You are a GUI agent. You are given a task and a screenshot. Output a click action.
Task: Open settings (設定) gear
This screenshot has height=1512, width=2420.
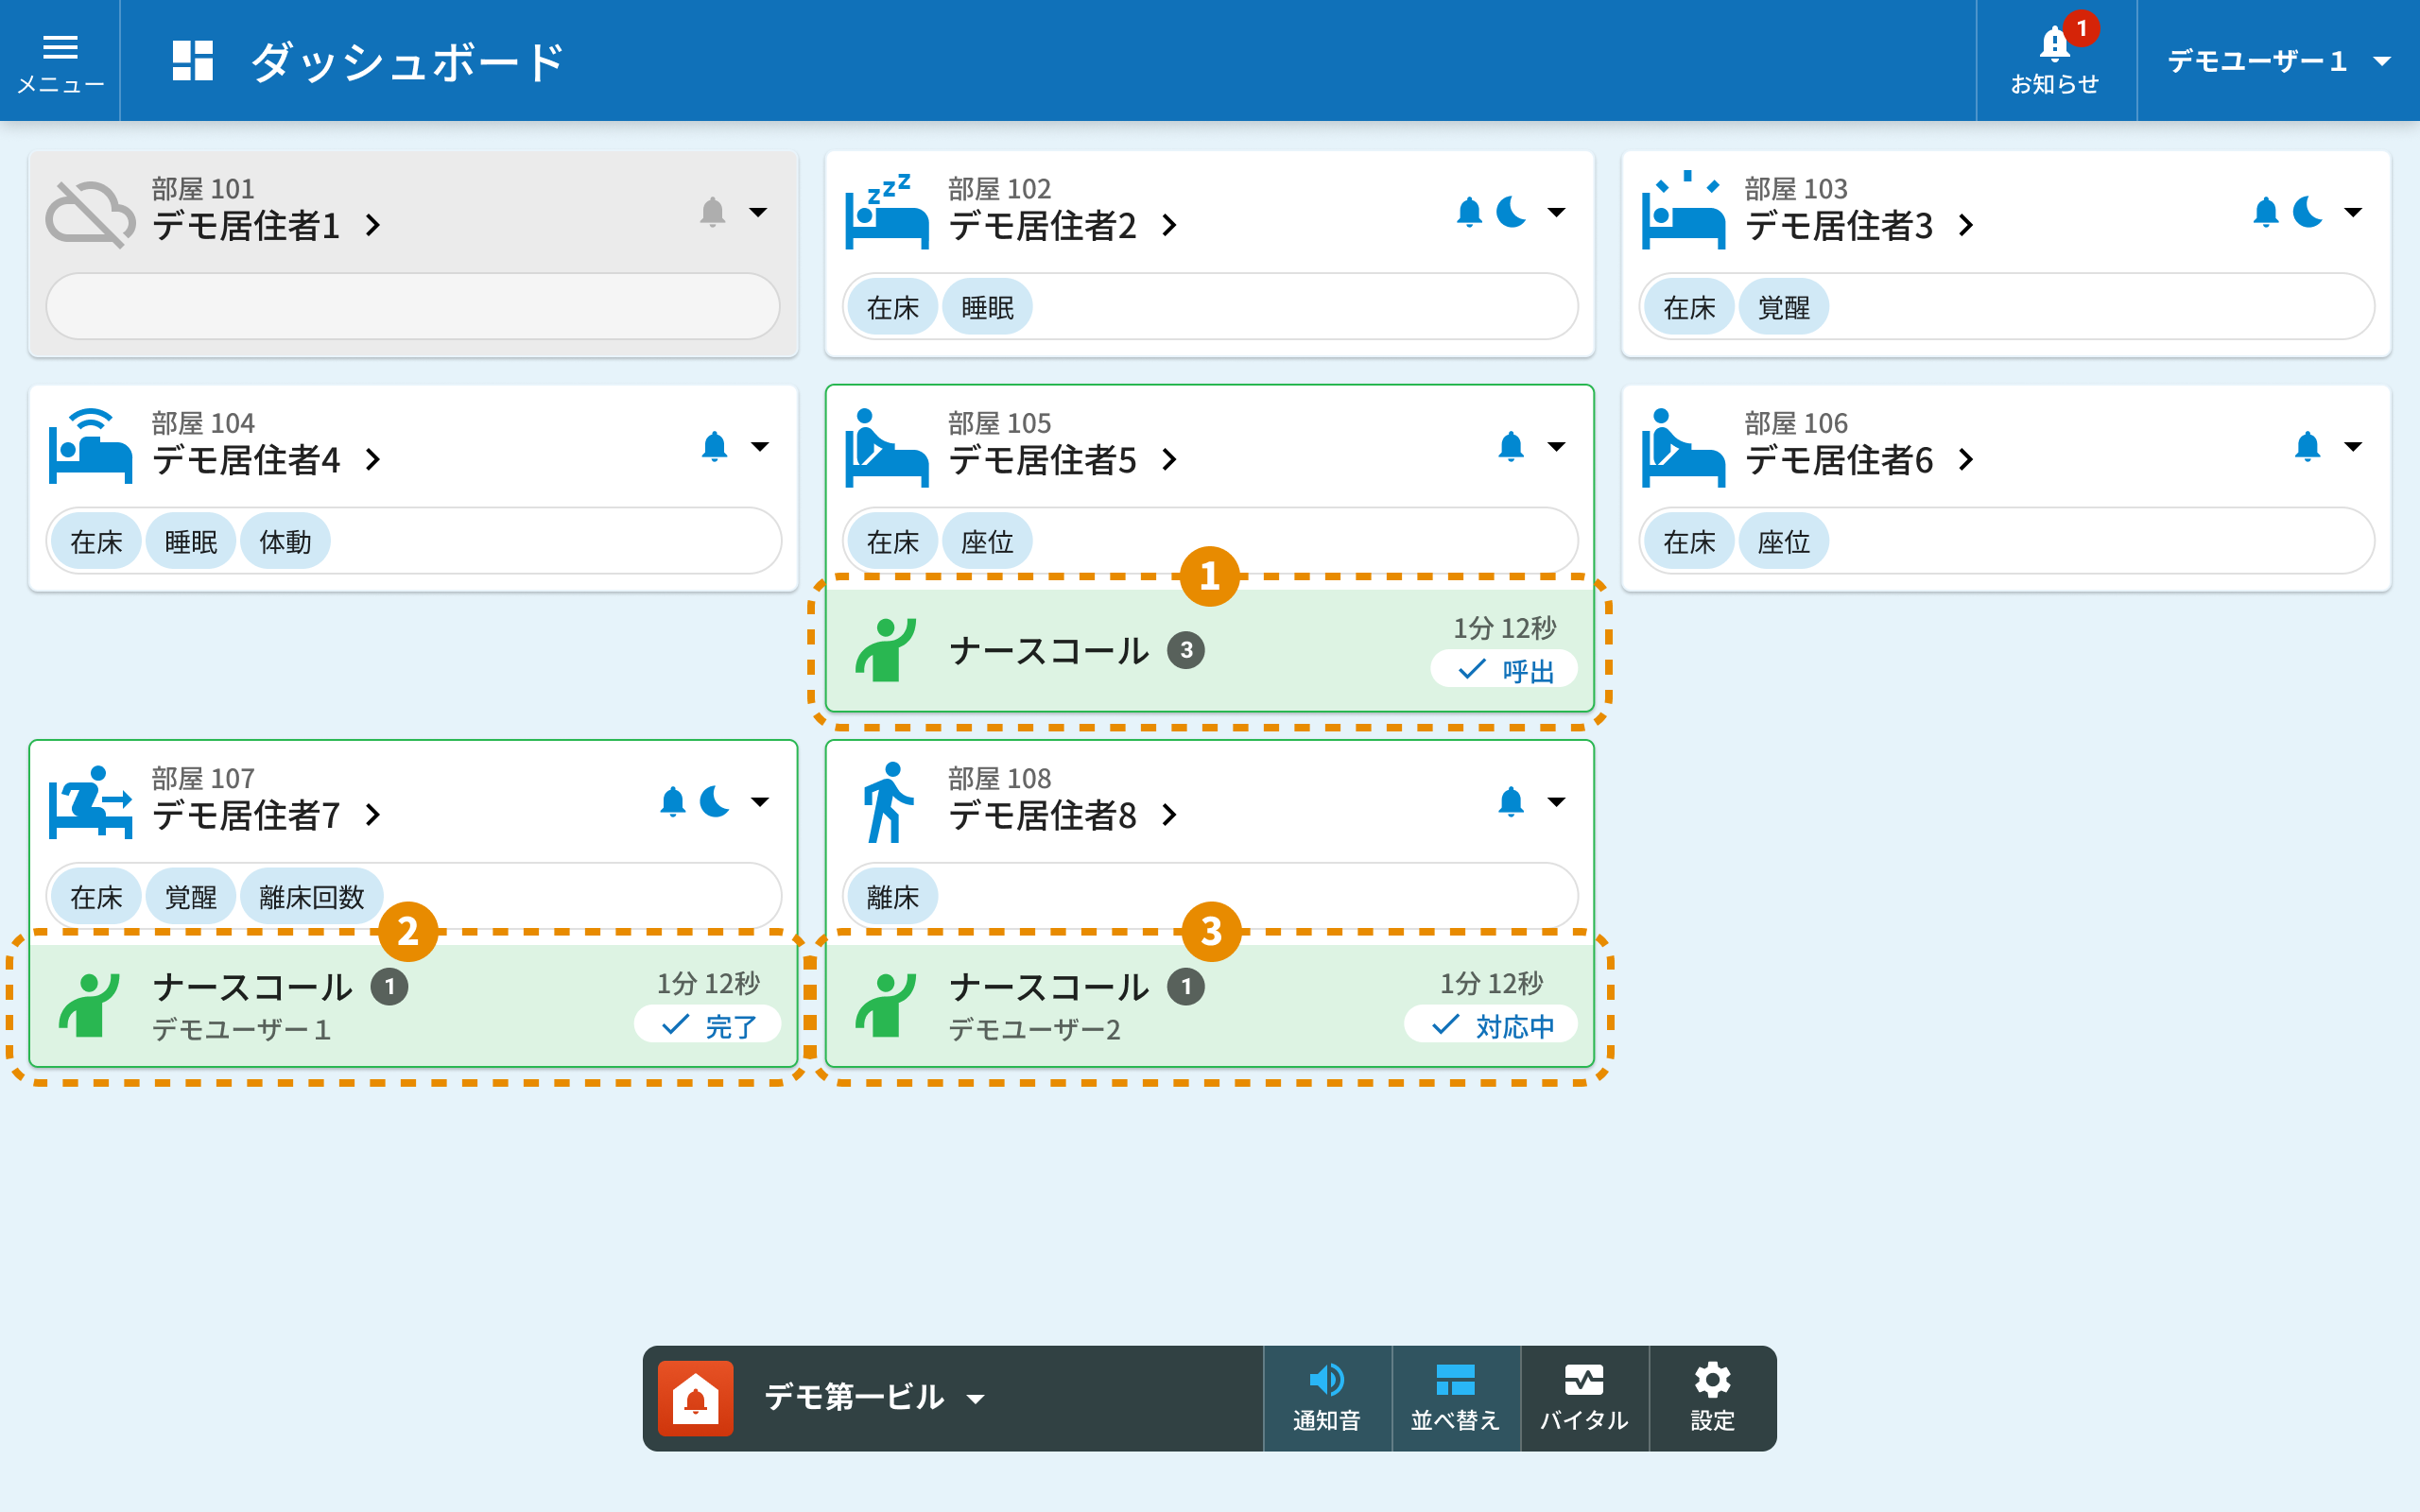pyautogui.click(x=1712, y=1398)
